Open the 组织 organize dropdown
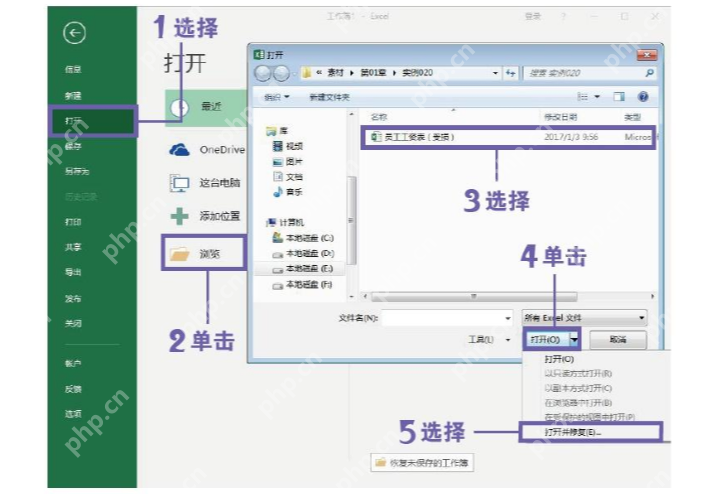 [277, 97]
